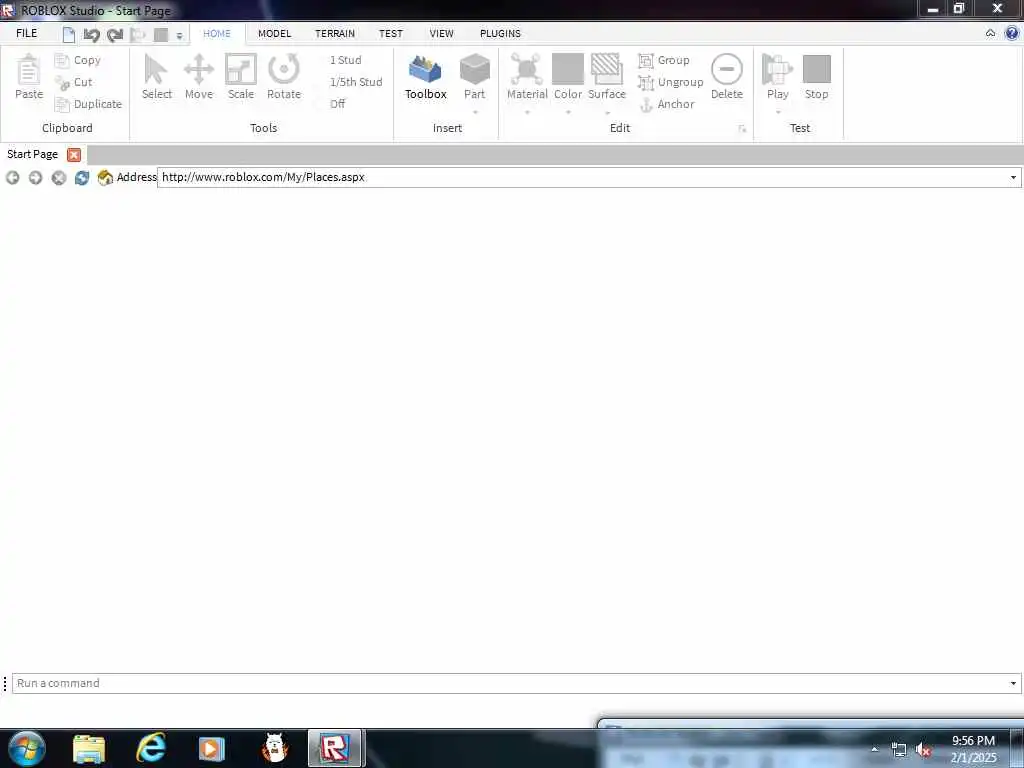The height and width of the screenshot is (768, 1024).
Task: Expand the Color dropdown arrow
Action: (x=568, y=112)
